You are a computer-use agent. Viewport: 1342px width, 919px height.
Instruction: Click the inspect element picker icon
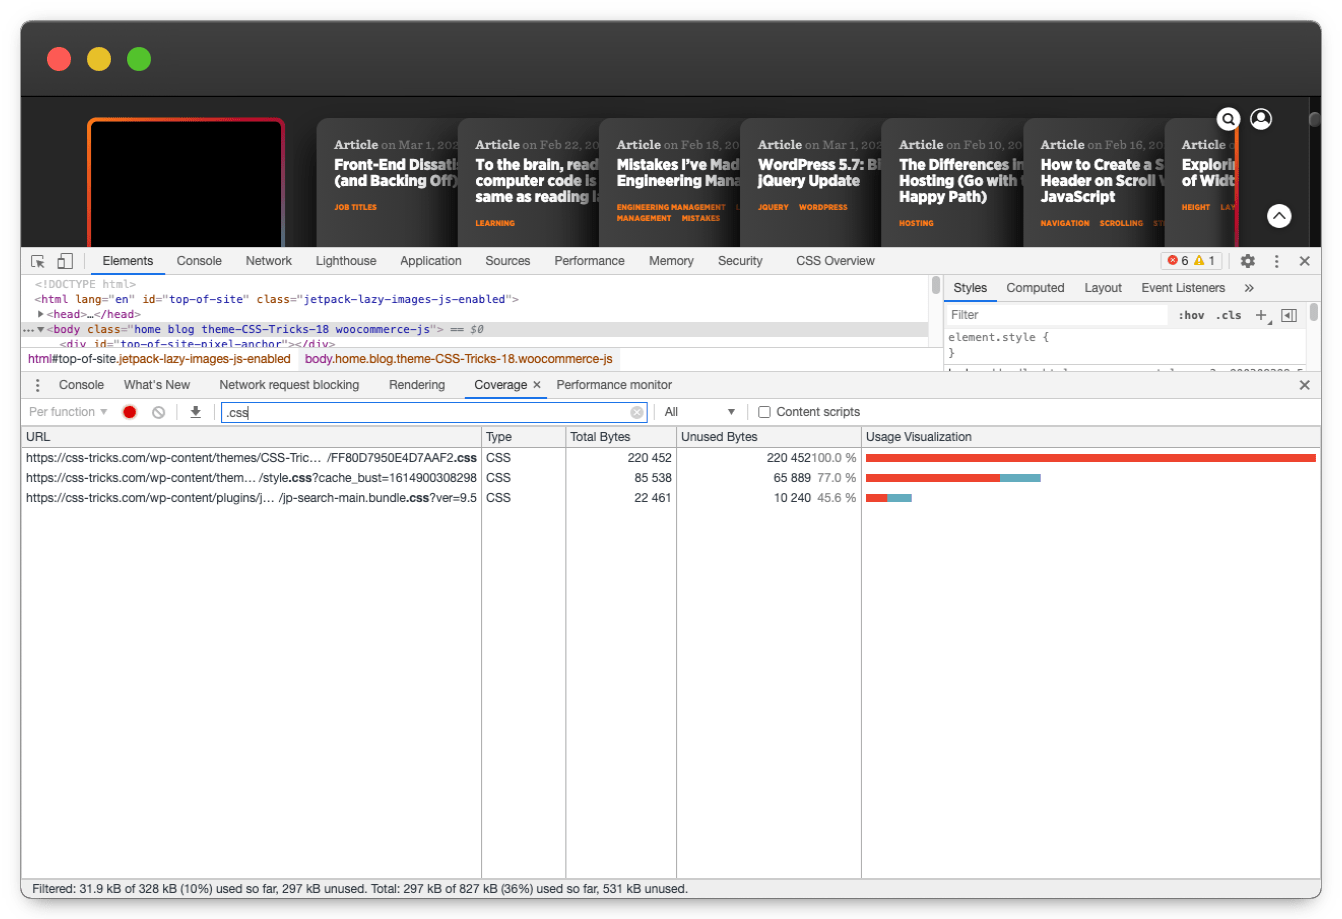(x=38, y=261)
